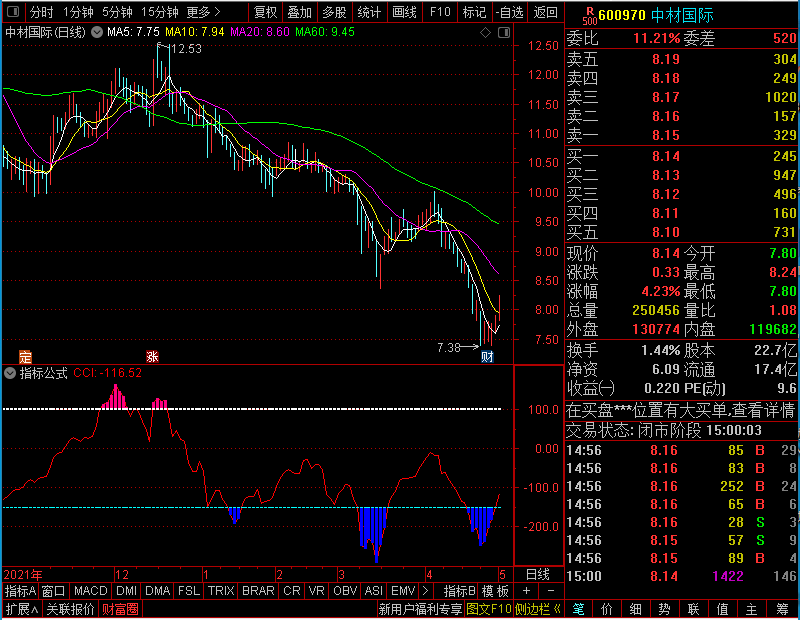Screen dimensions: 800x620
Task: Click the 财 marker on the chart
Action: [x=487, y=356]
